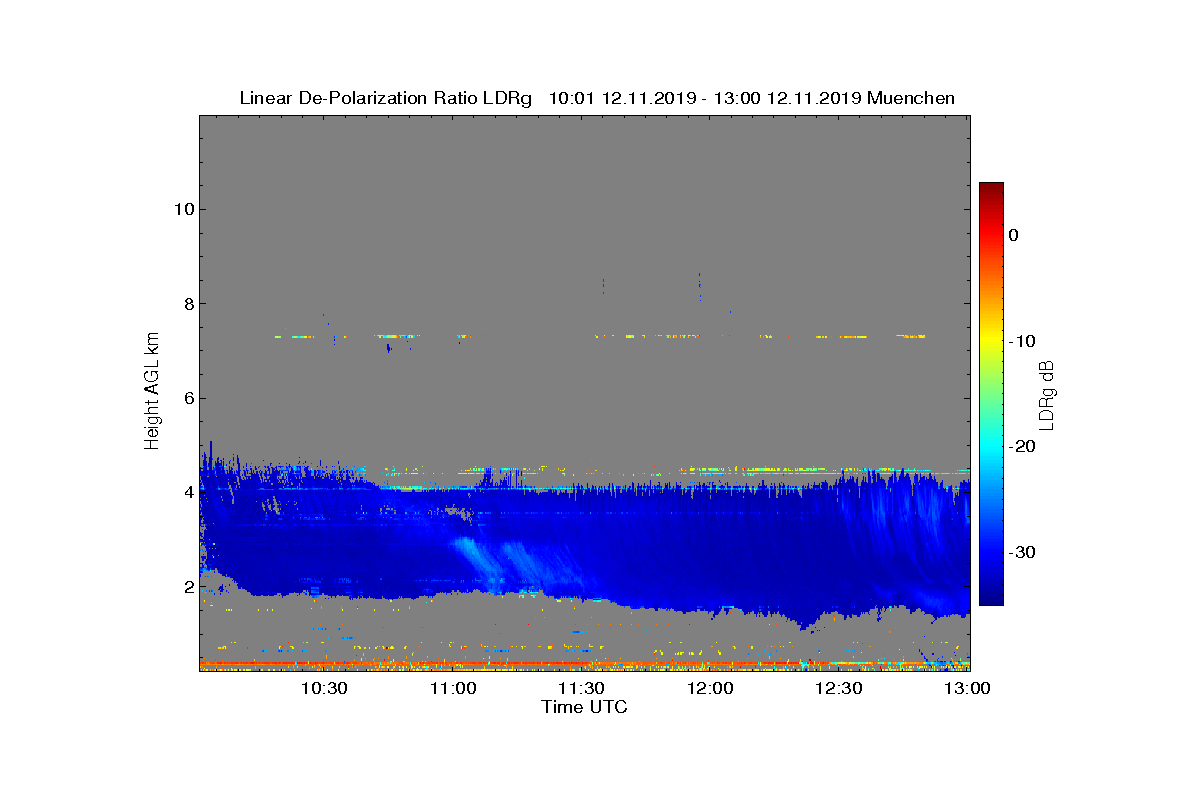Click the colorbar value '-10'
Viewport: 1200px width, 800px height.
[x=1021, y=341]
